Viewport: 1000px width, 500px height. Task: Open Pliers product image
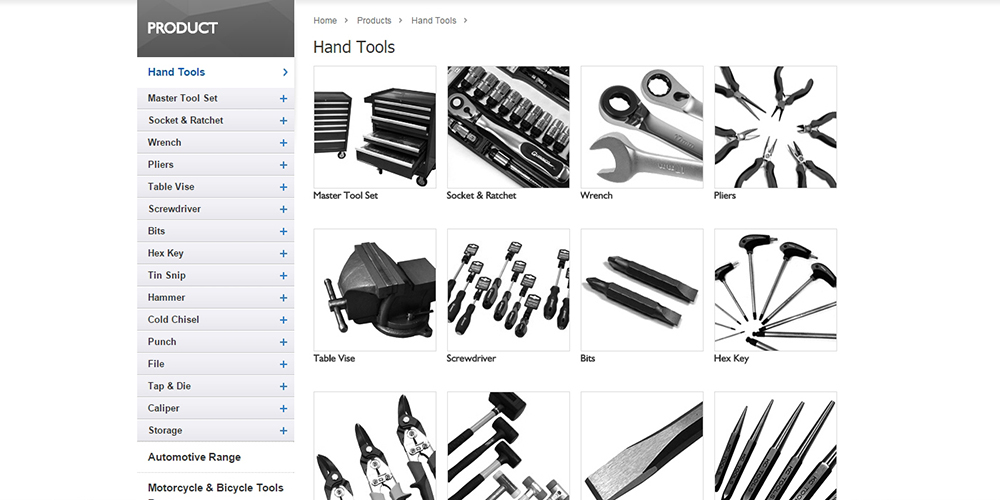[776, 127]
